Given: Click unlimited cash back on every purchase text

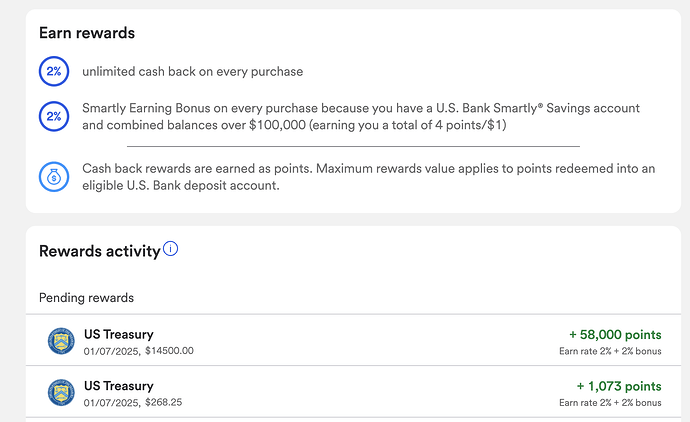Looking at the screenshot, I should pyautogui.click(x=193, y=72).
